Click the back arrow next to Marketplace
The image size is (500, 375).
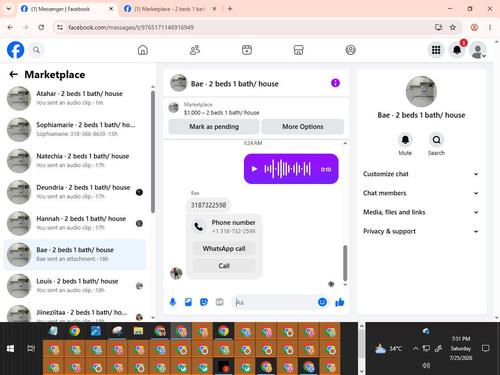coord(13,74)
